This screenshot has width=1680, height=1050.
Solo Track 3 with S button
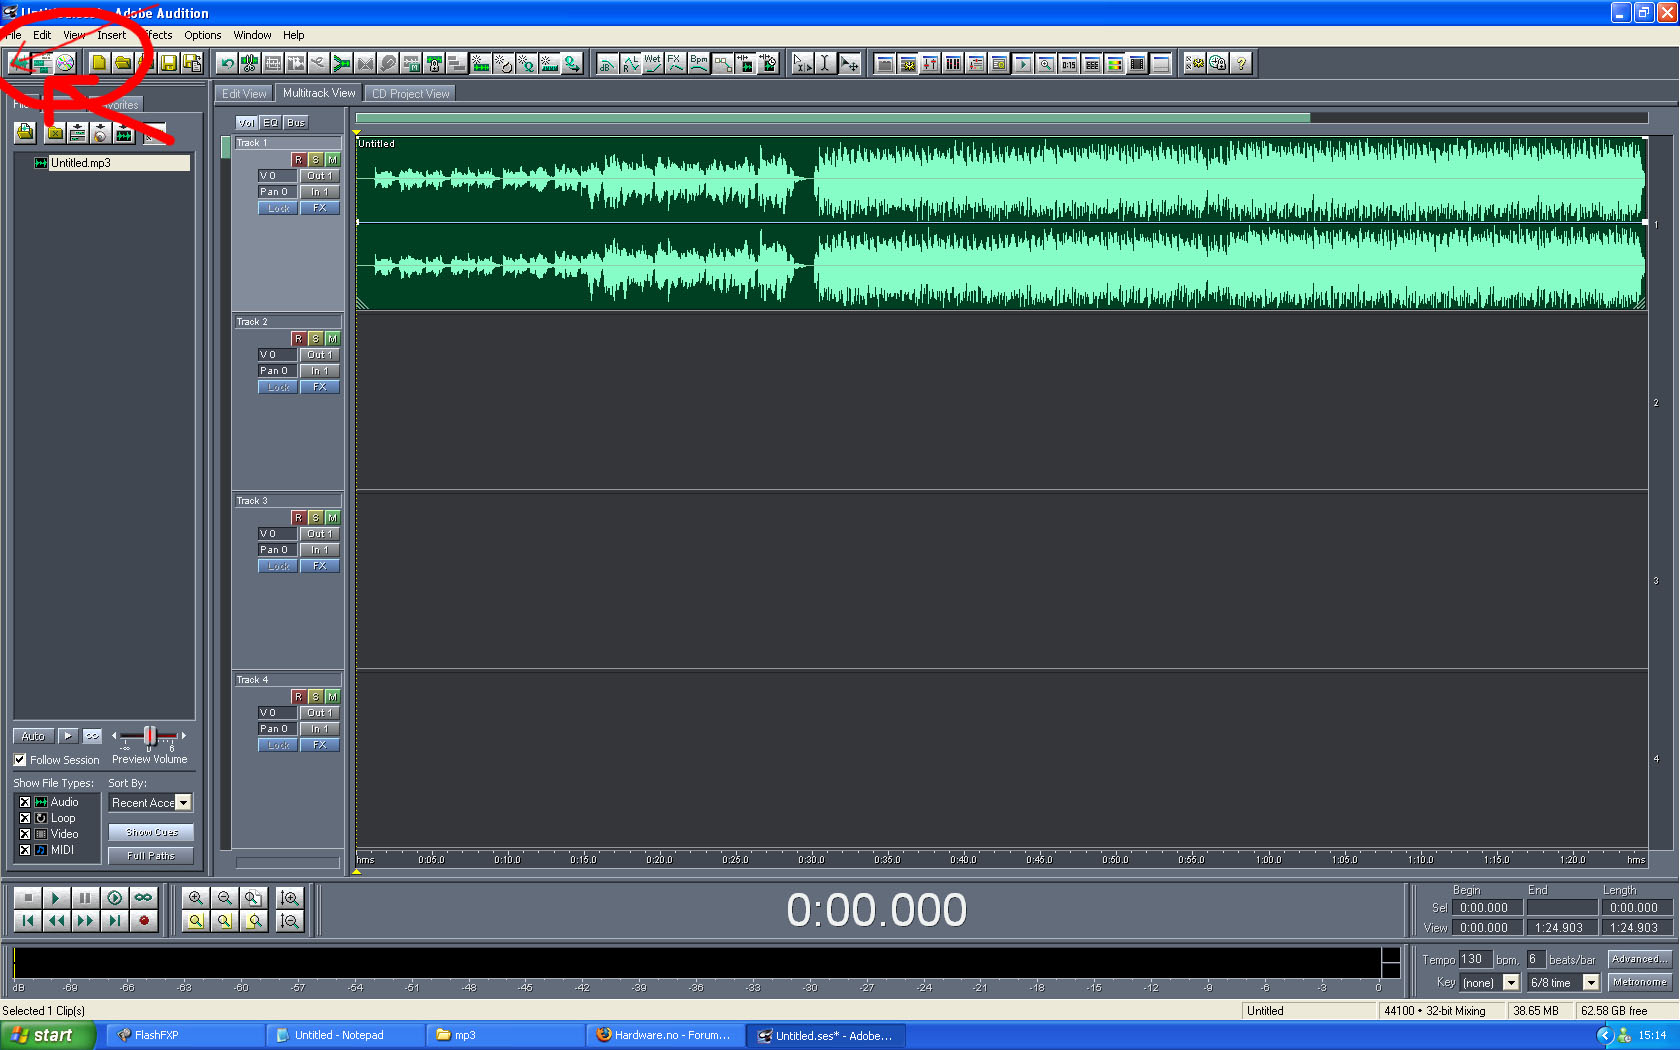point(315,518)
